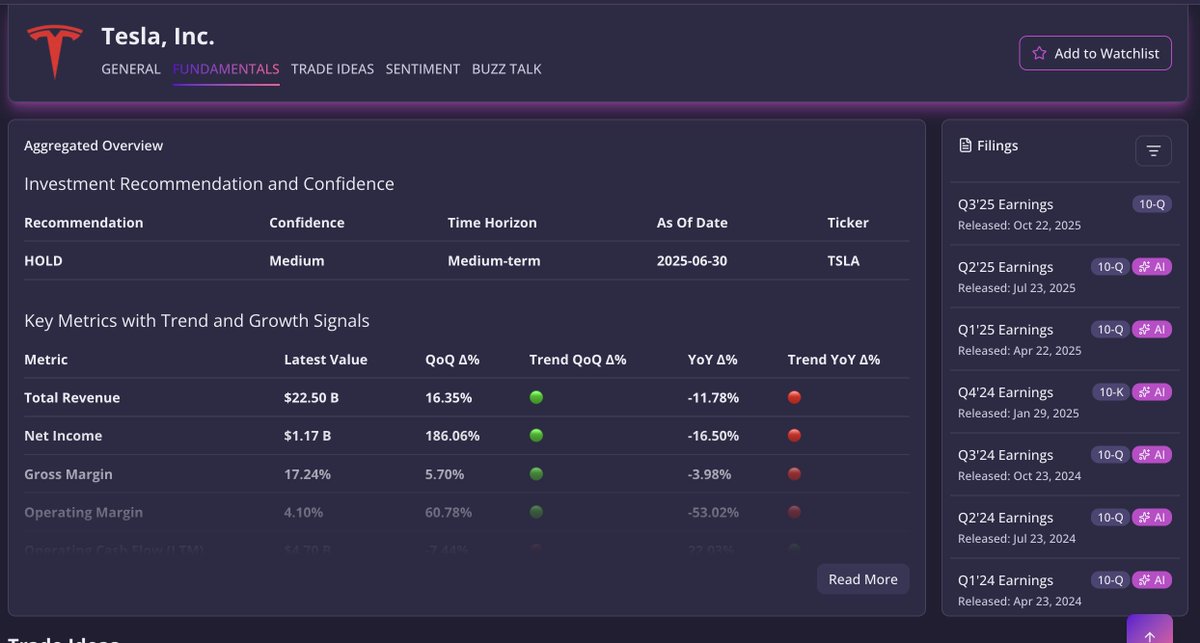Viewport: 1200px width, 643px height.
Task: Click the 186.06% QoQ value
Action: [x=452, y=435]
